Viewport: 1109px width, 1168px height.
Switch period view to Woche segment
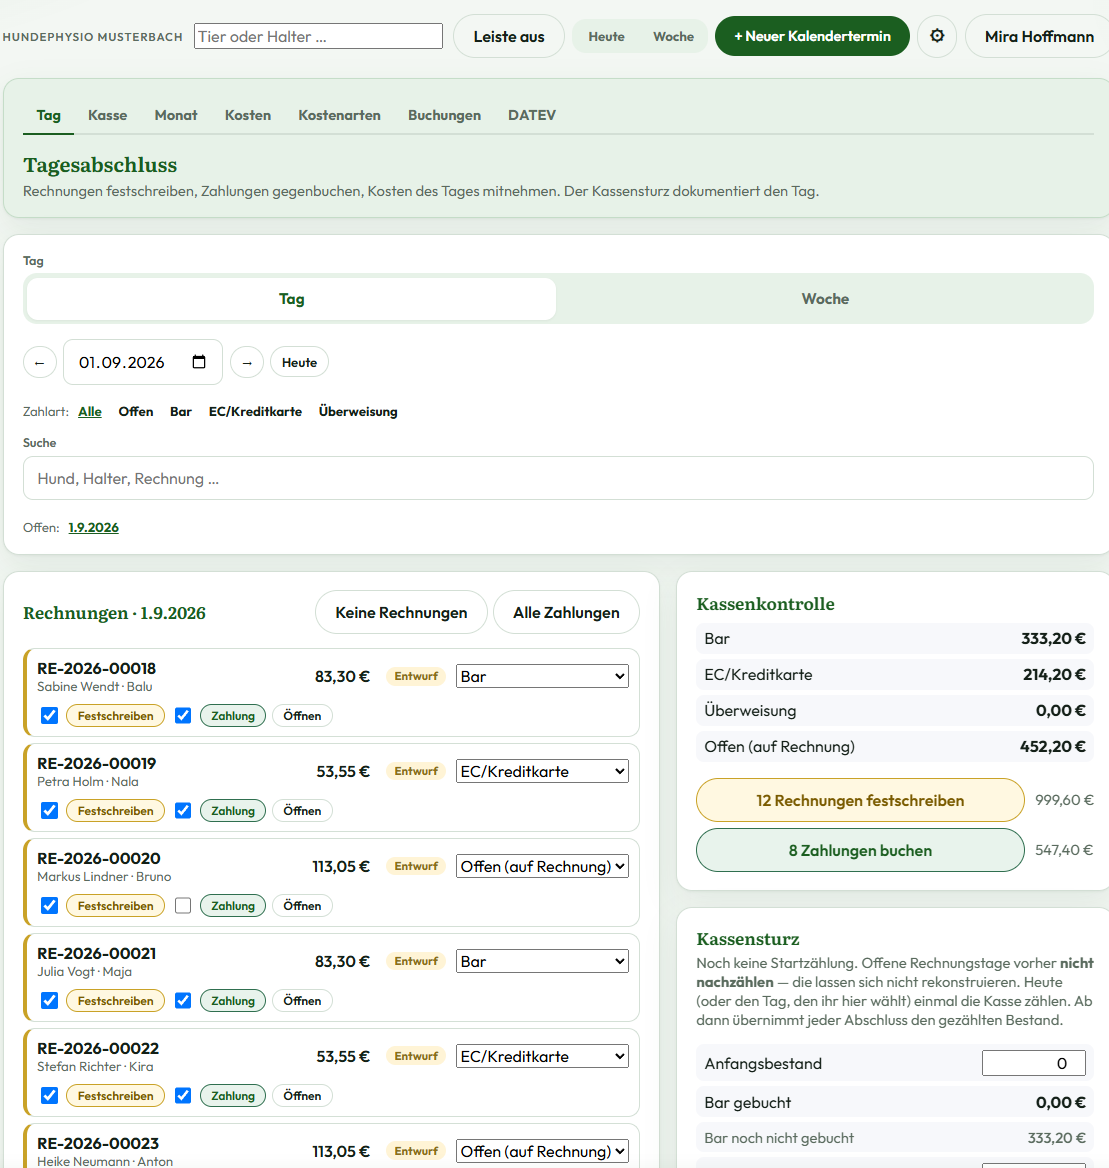tap(824, 299)
